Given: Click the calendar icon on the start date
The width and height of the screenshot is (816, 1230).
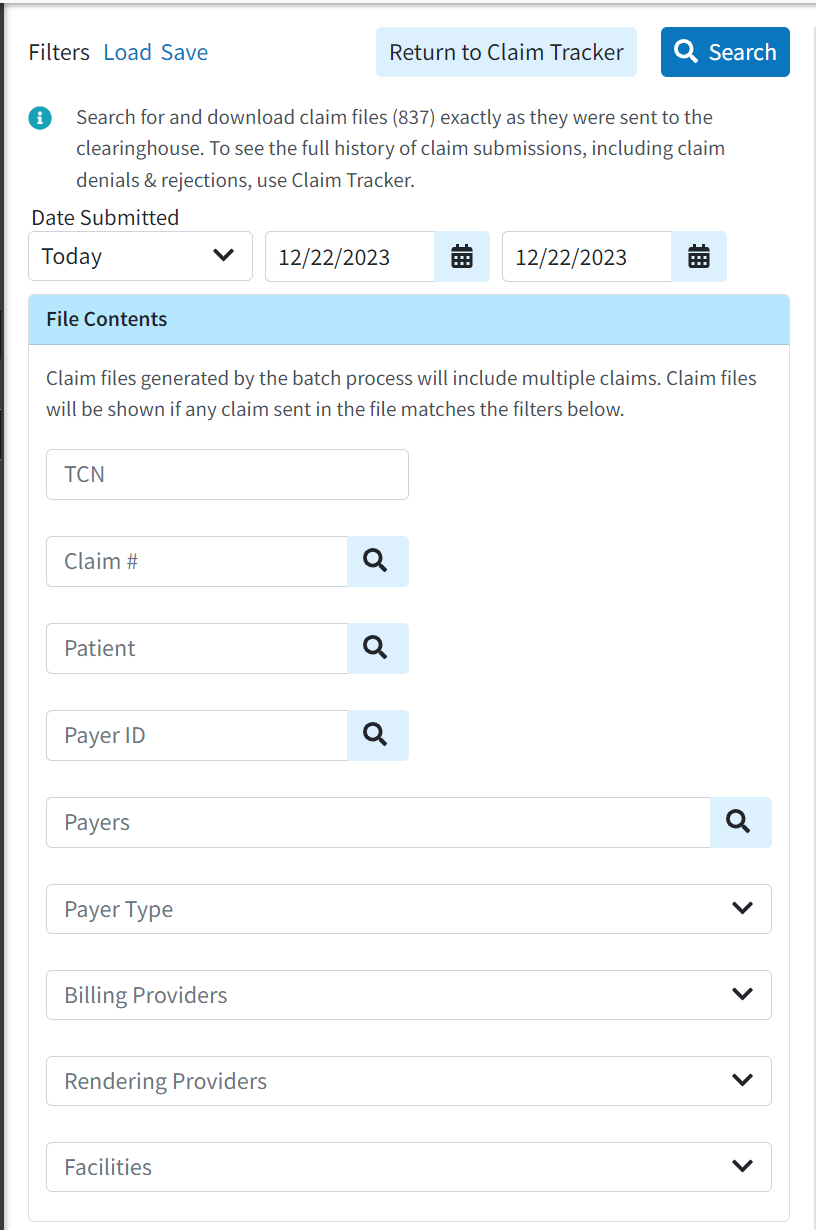Looking at the screenshot, I should (x=461, y=256).
